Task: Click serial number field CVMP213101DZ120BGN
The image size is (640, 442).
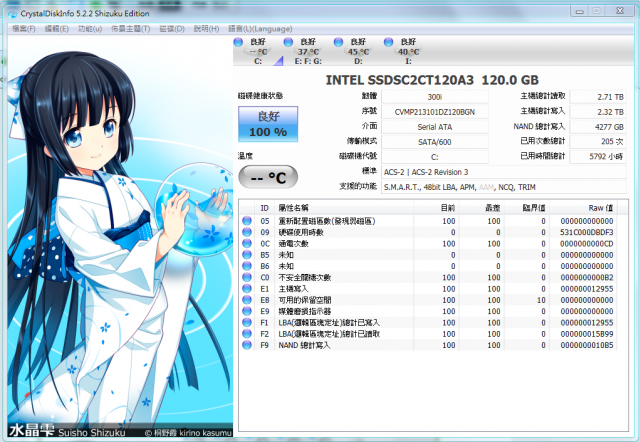Action: [x=435, y=112]
